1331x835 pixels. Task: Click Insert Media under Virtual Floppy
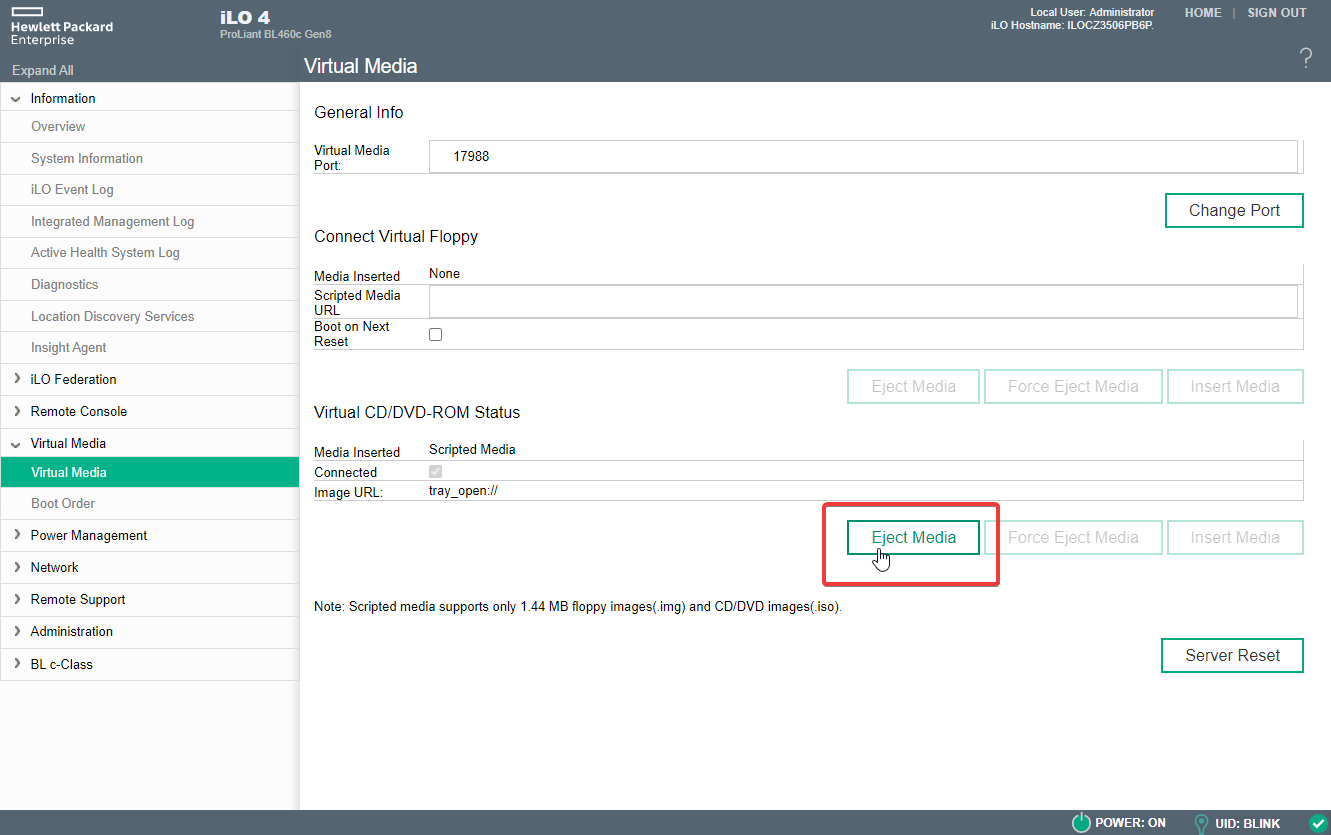point(1235,386)
